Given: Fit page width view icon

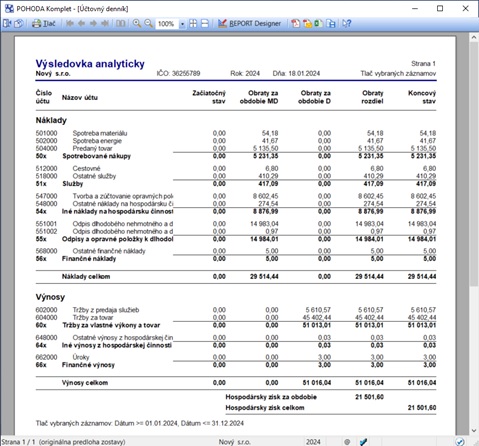Looking at the screenshot, I should pos(205,23).
